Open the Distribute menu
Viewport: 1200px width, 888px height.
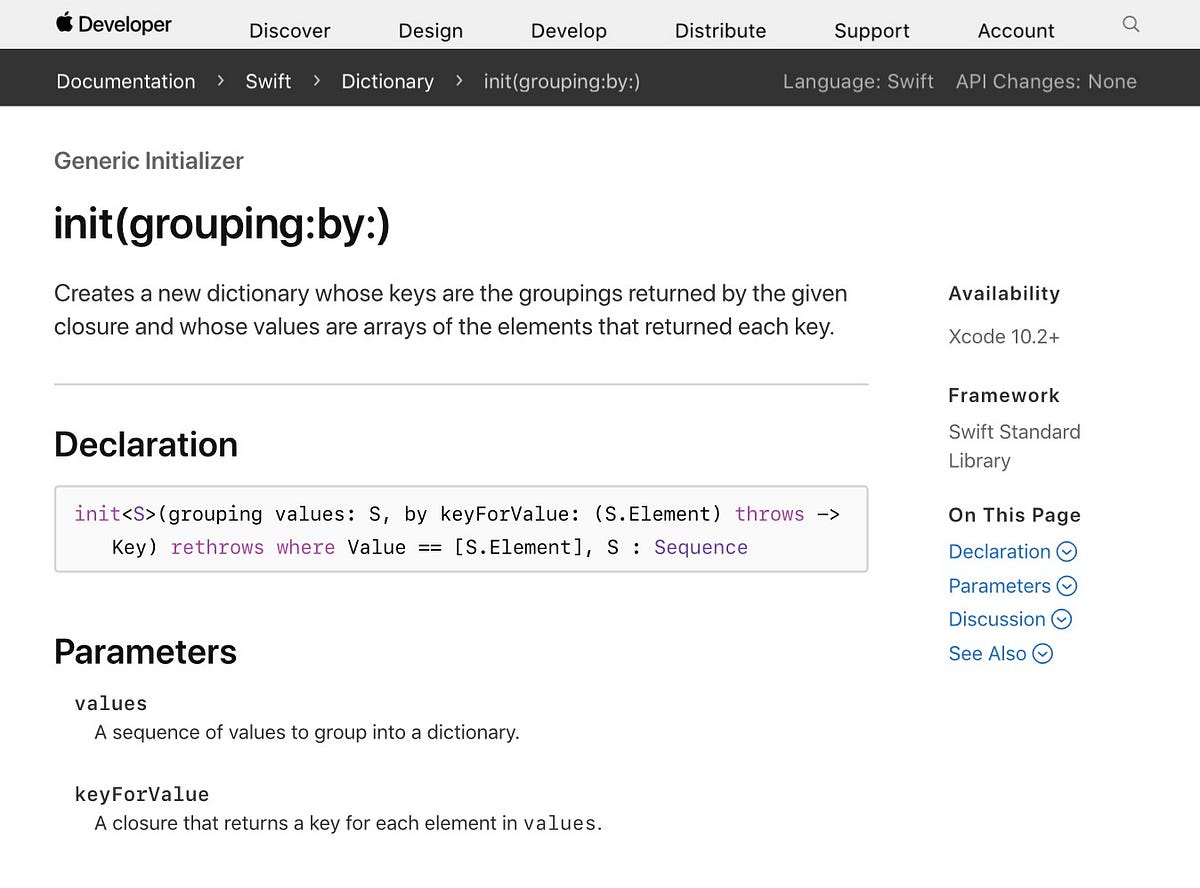click(x=720, y=31)
